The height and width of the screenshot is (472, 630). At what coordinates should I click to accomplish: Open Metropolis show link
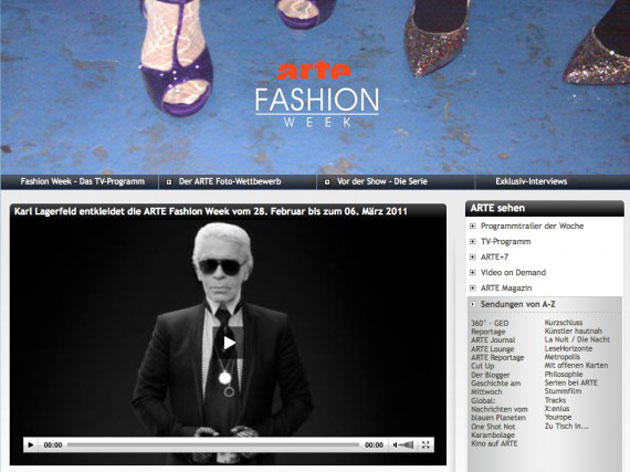coord(562,357)
